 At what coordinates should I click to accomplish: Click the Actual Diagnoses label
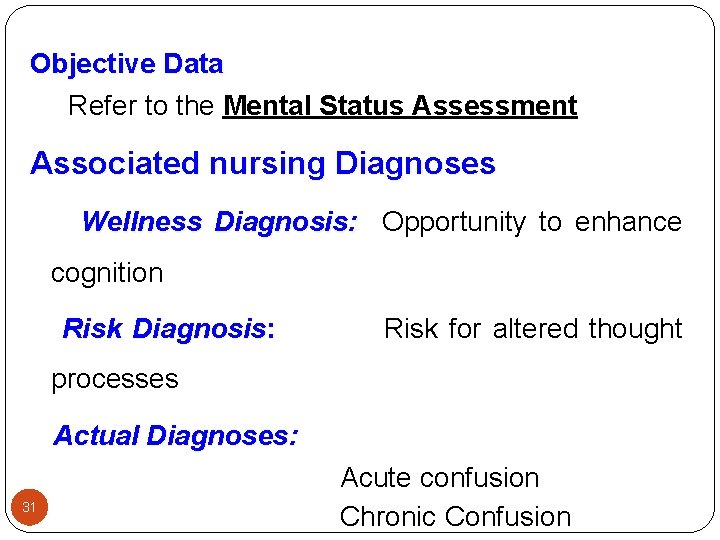[x=175, y=436]
